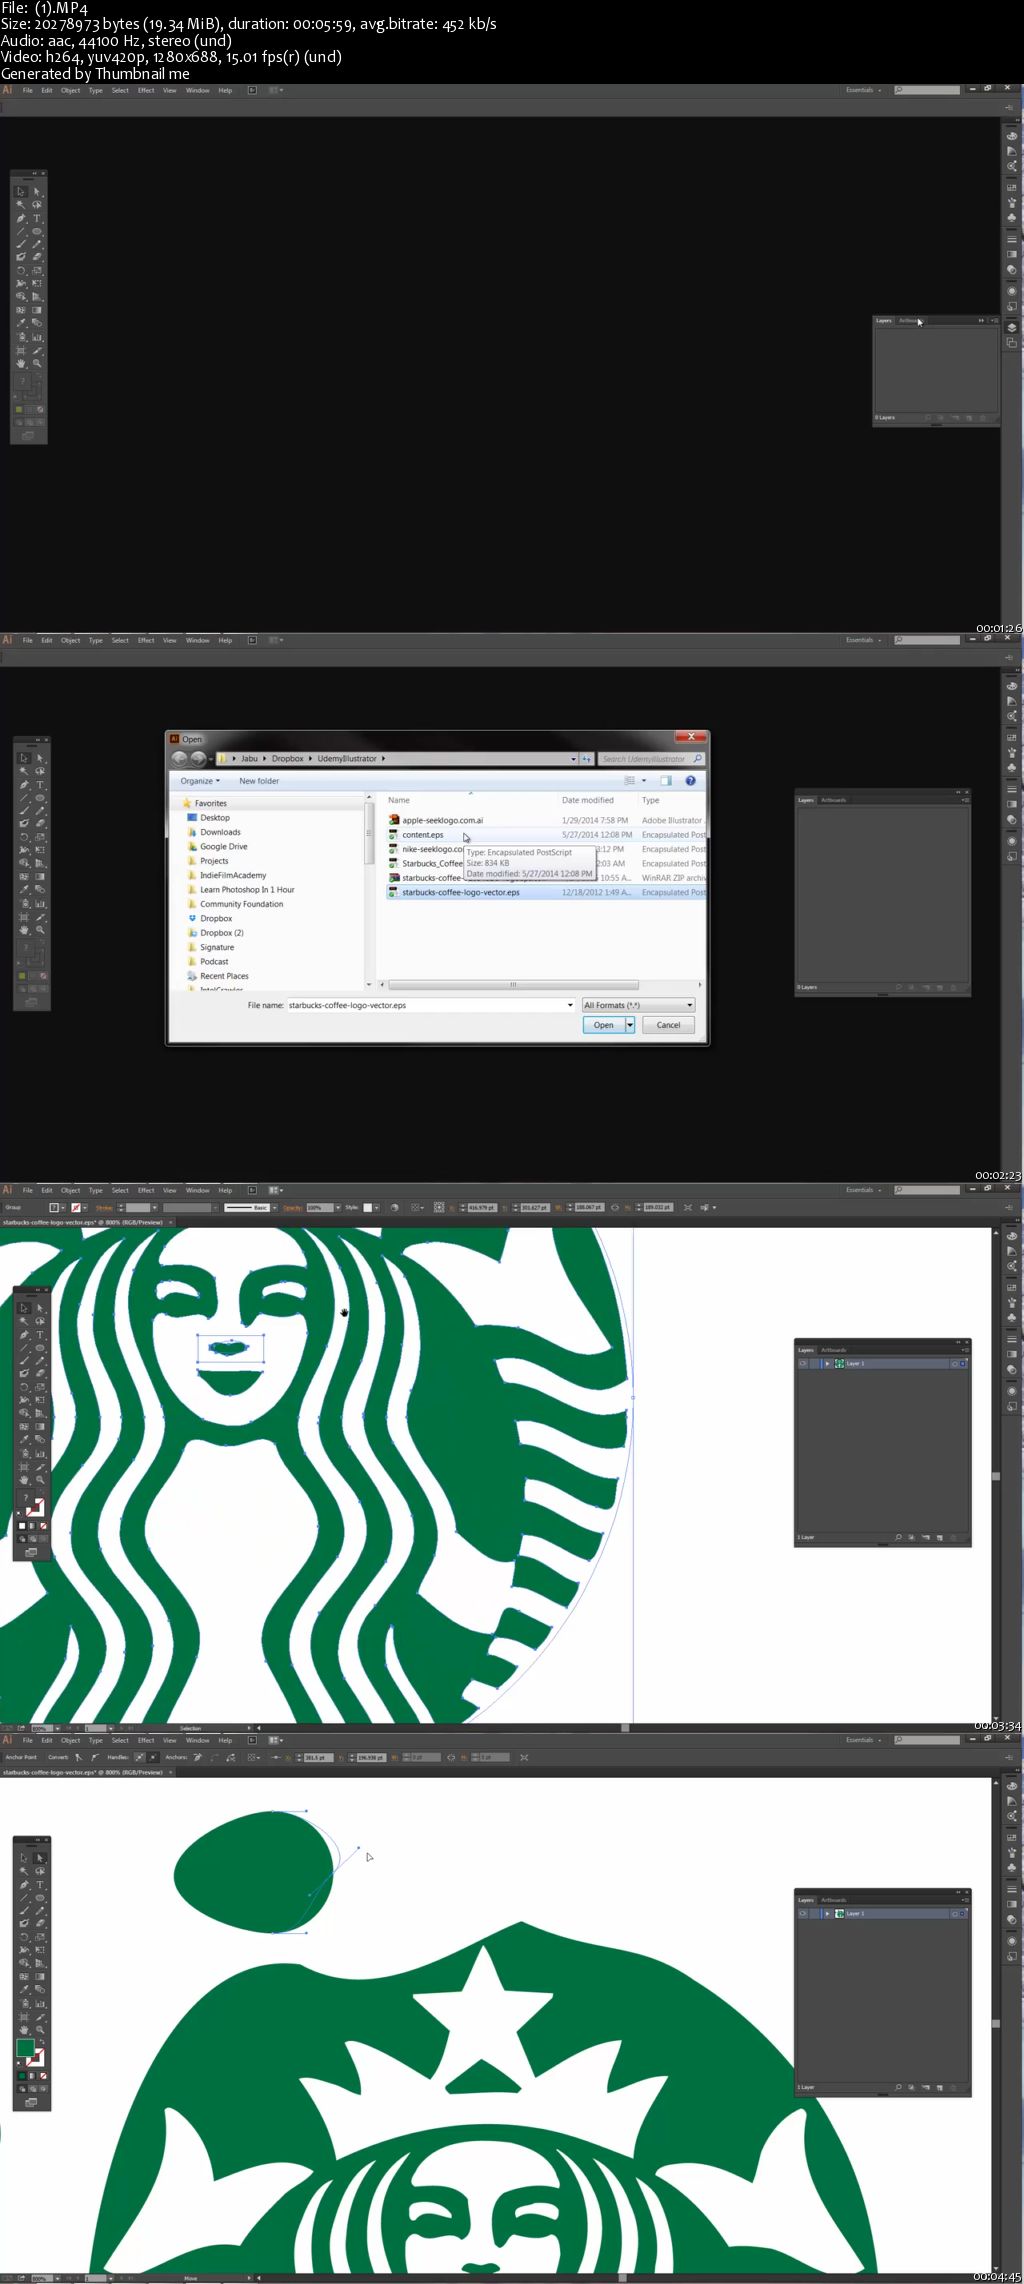Choose the Eraser tool in the 00:03:34 frame
The image size is (1024, 2284).
pyautogui.click(x=40, y=1373)
